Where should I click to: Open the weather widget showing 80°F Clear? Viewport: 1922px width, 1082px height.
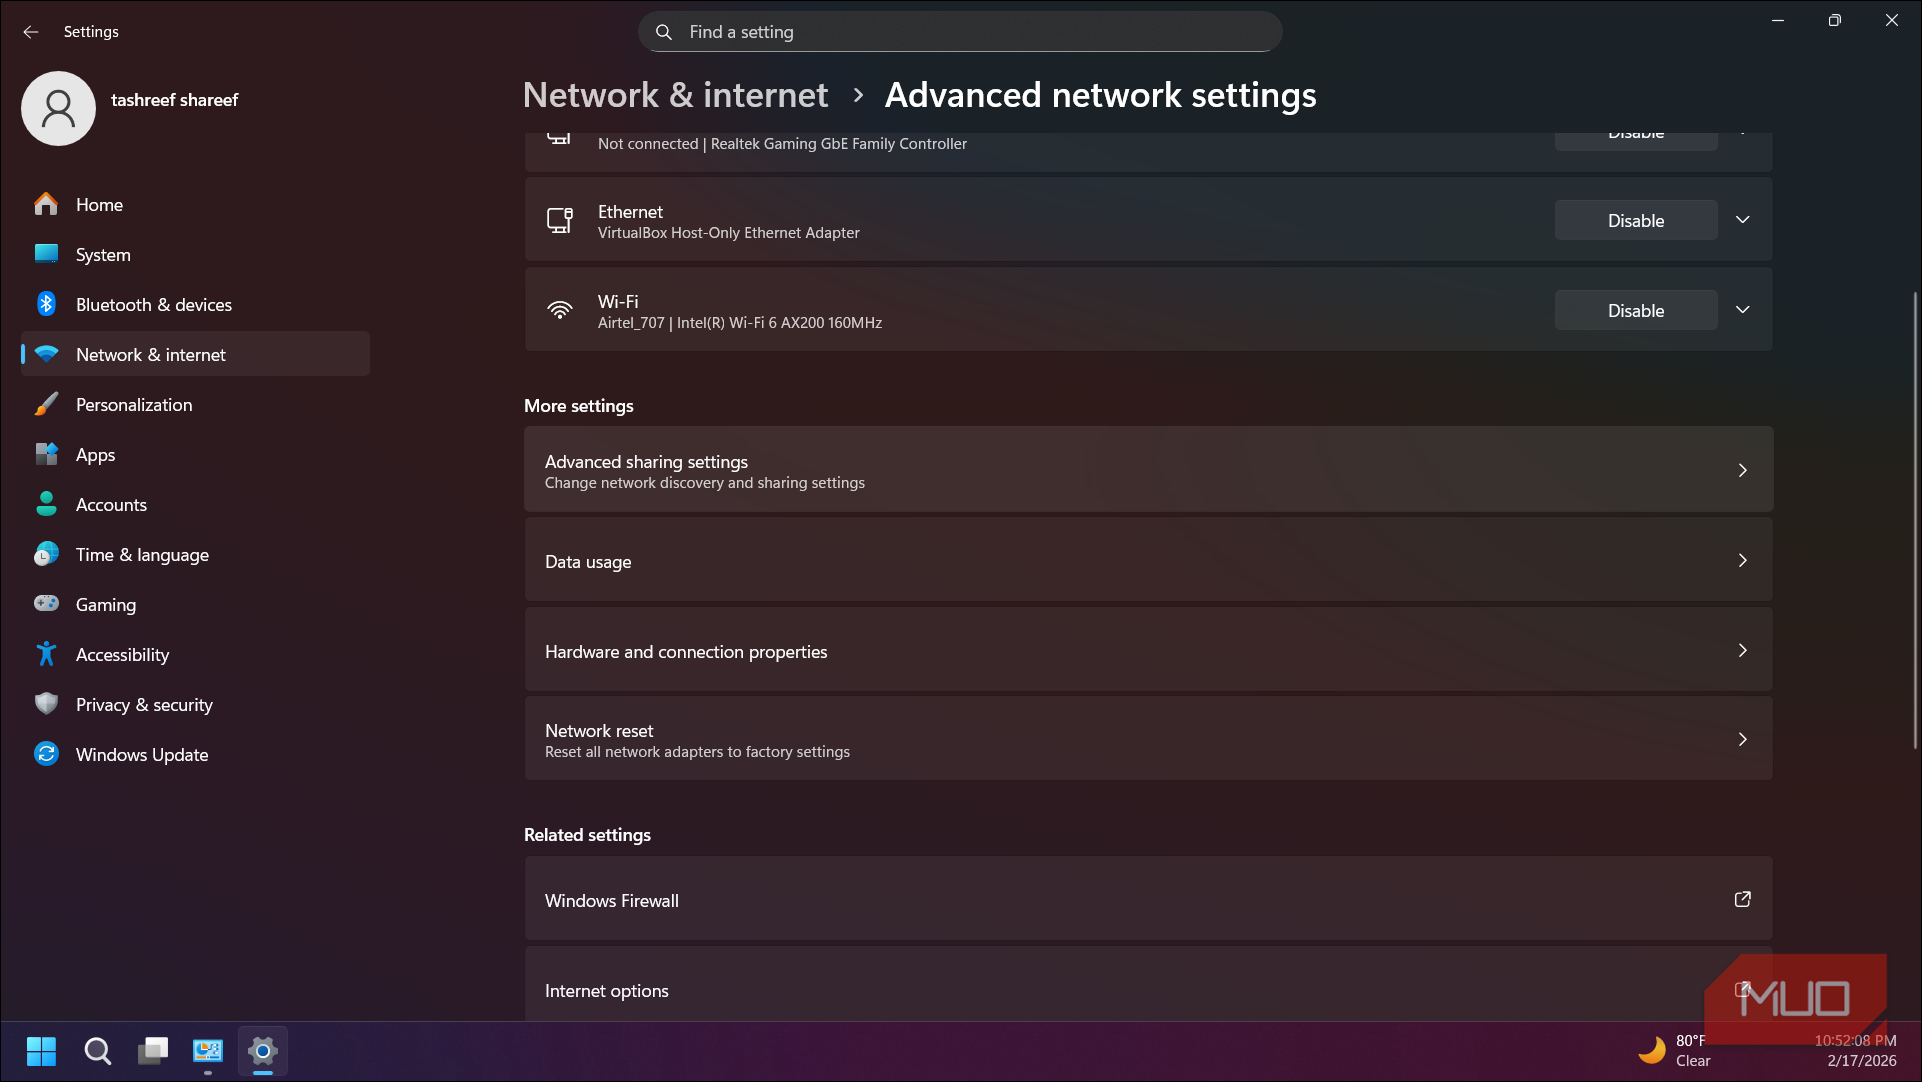click(1675, 1051)
